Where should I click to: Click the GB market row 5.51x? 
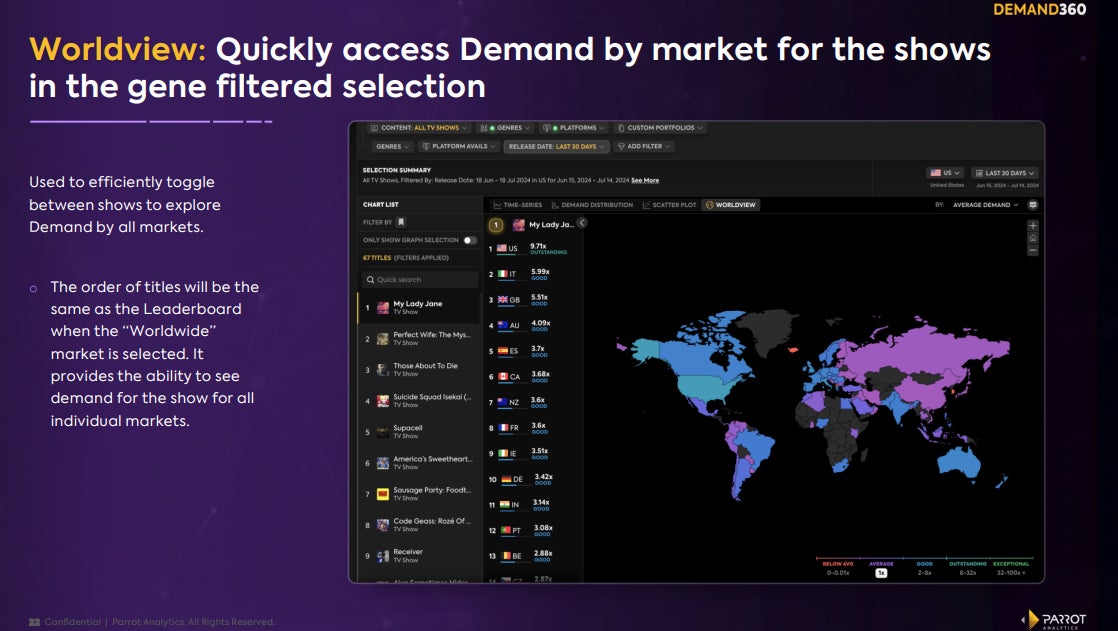531,300
